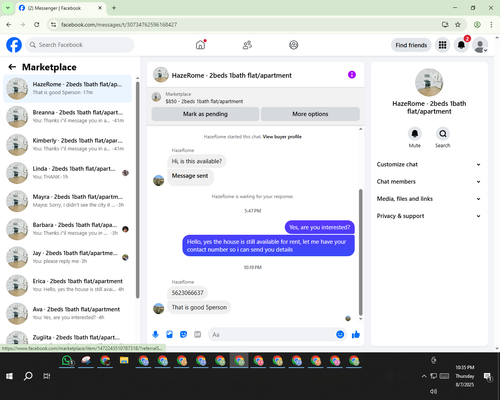Click More options button

pos(310,114)
